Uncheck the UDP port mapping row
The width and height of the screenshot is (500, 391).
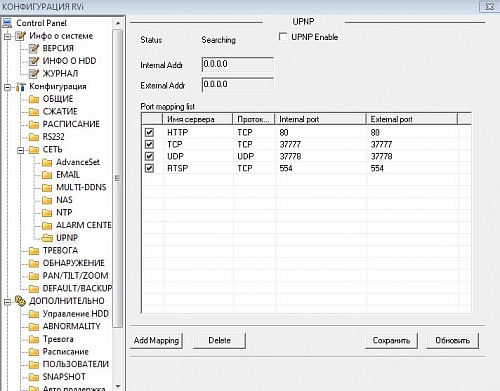coord(149,156)
